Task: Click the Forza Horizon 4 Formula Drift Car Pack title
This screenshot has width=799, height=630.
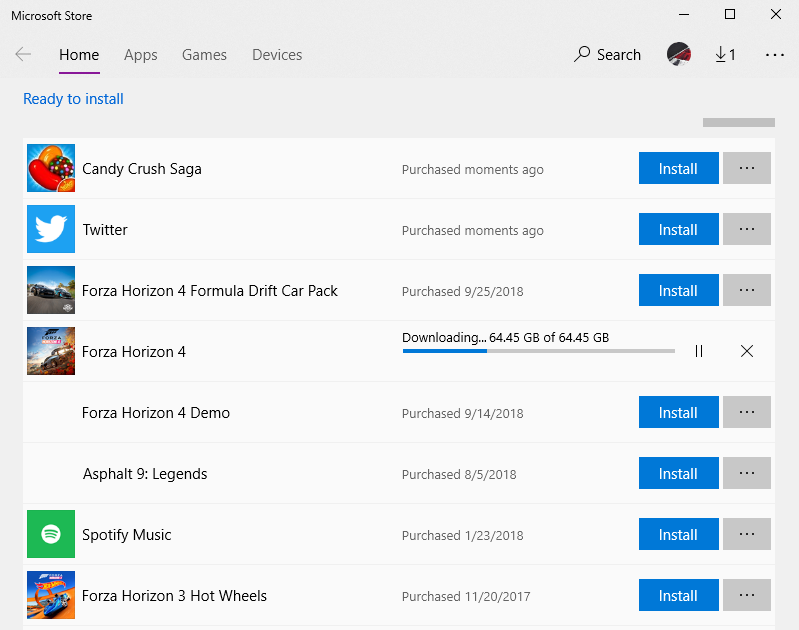Action: click(x=209, y=291)
